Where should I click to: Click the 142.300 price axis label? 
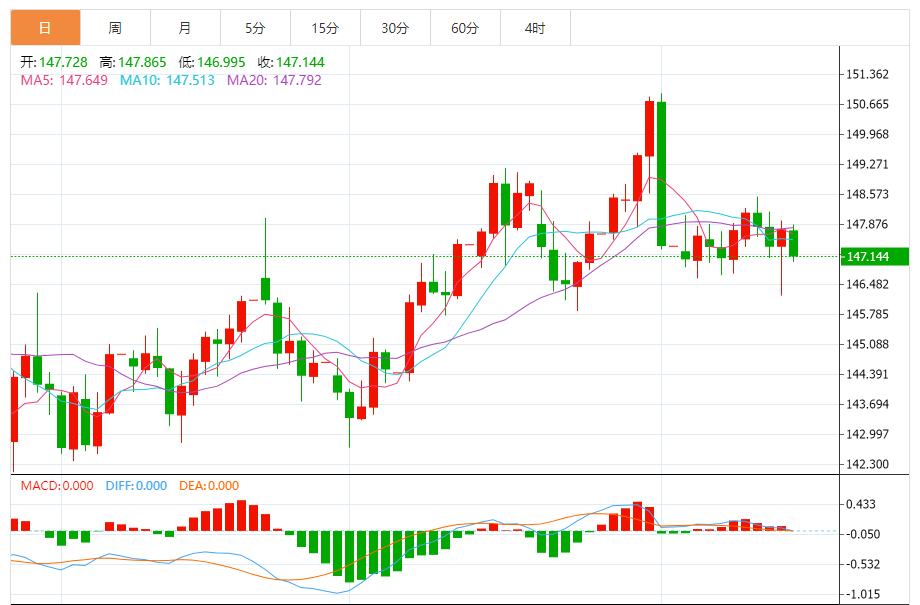click(867, 464)
